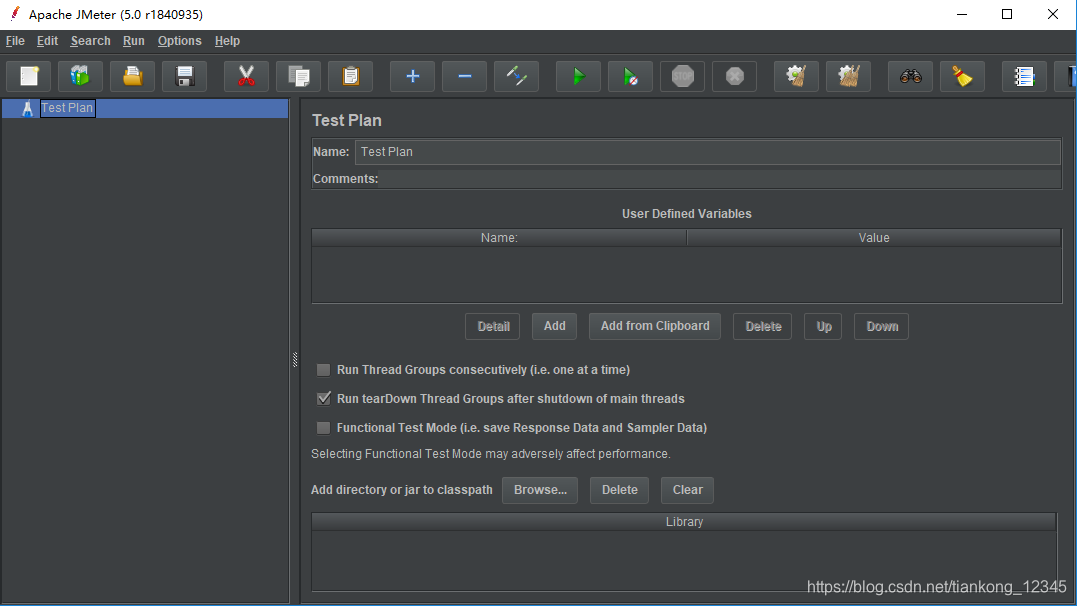Click the Name input field
The height and width of the screenshot is (606, 1077).
click(707, 152)
